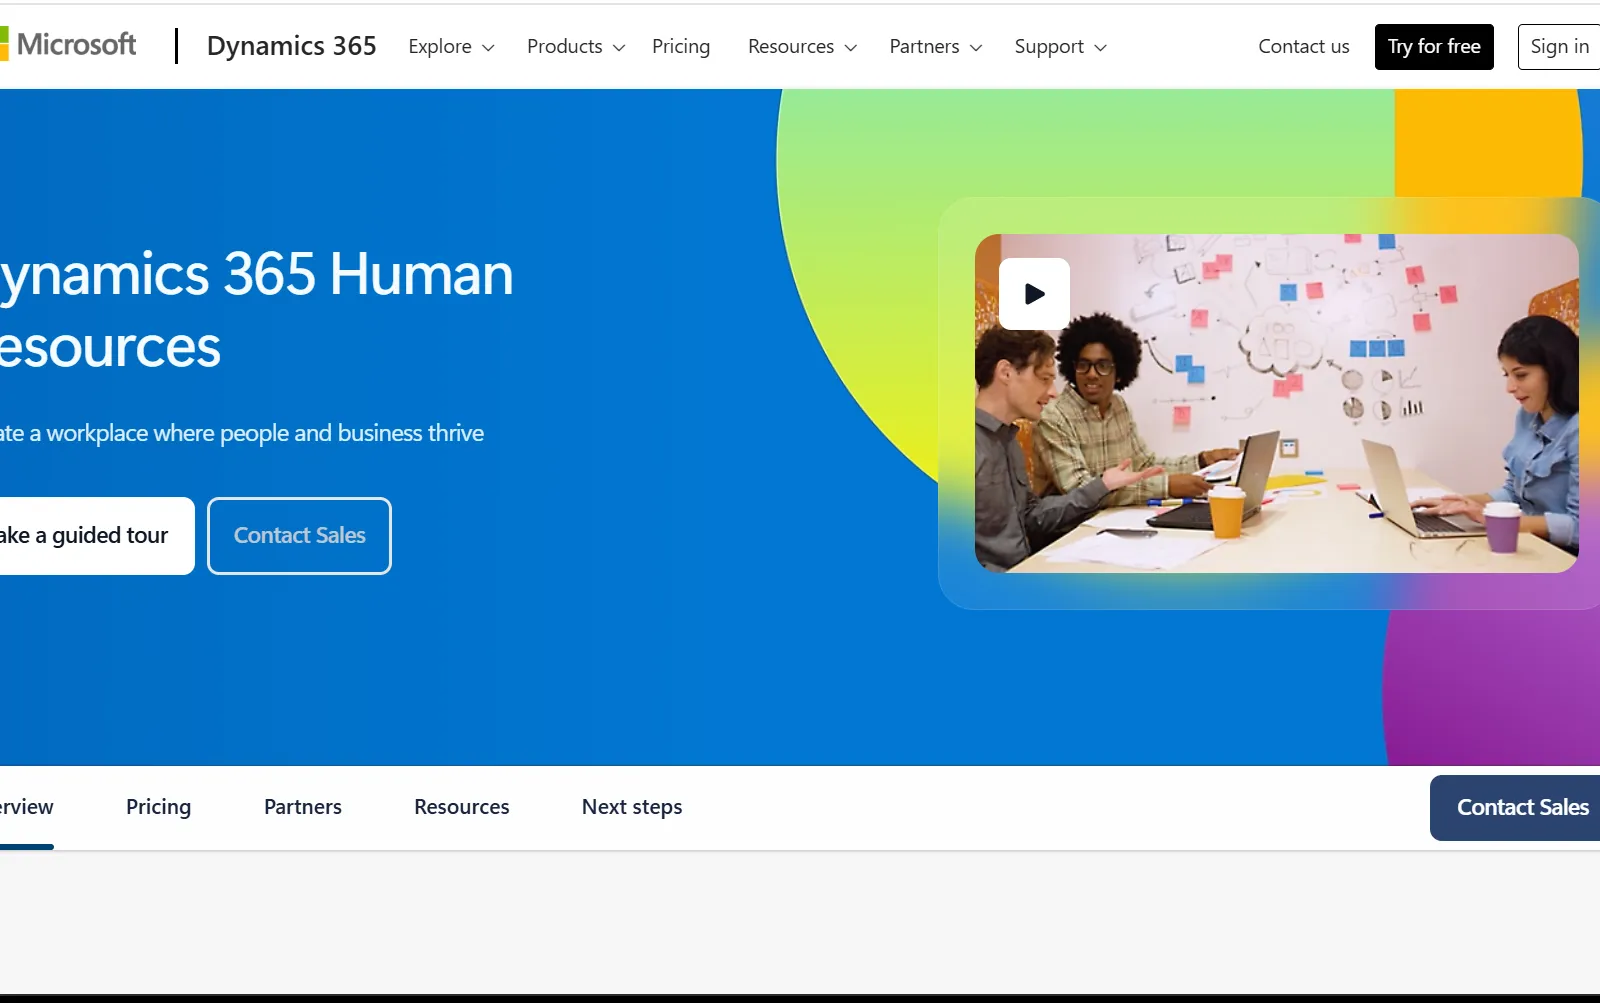Expand the Support dropdown menu
This screenshot has width=1600, height=1003.
(x=1060, y=47)
